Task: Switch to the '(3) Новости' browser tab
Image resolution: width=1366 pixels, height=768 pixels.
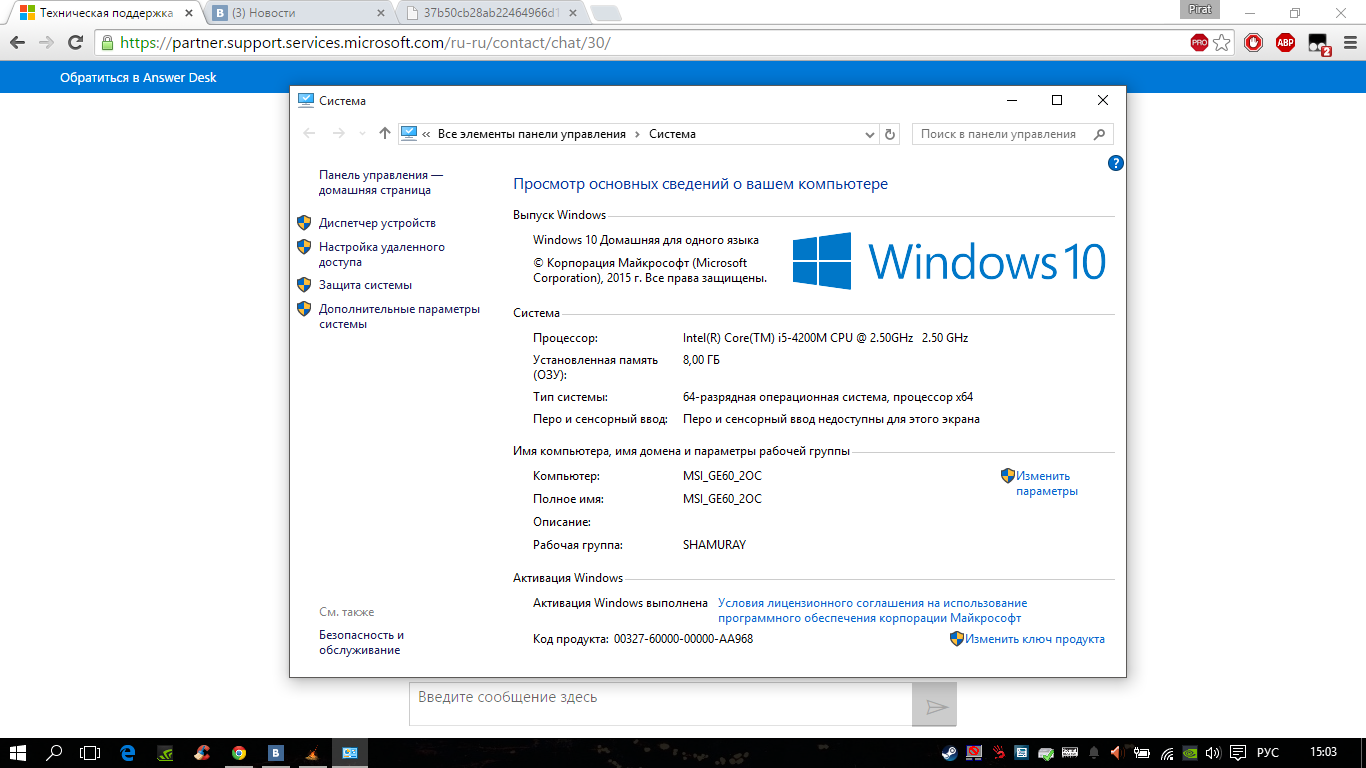Action: (290, 14)
